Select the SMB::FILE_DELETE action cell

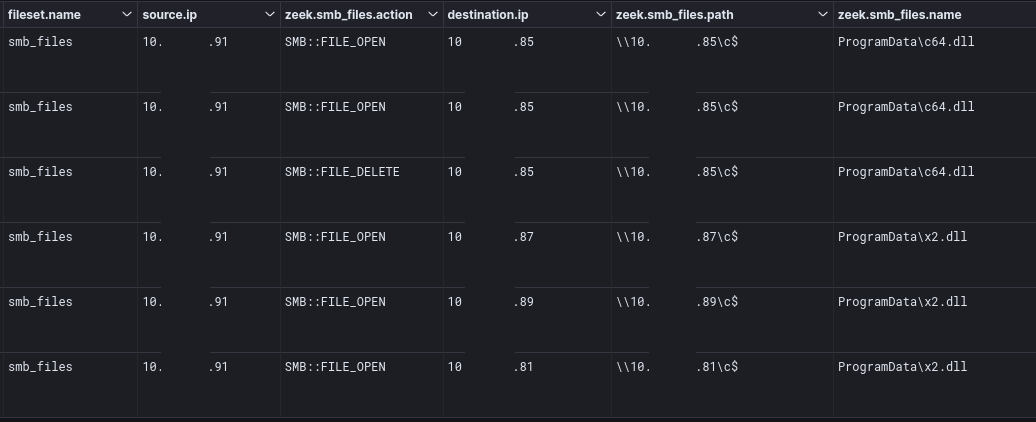coord(362,190)
